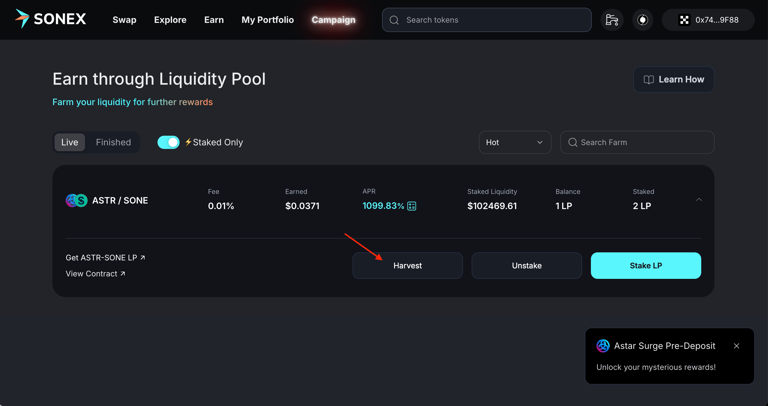Screen dimensions: 768x406
Task: Switch to the Live farms tab
Action: pos(70,143)
